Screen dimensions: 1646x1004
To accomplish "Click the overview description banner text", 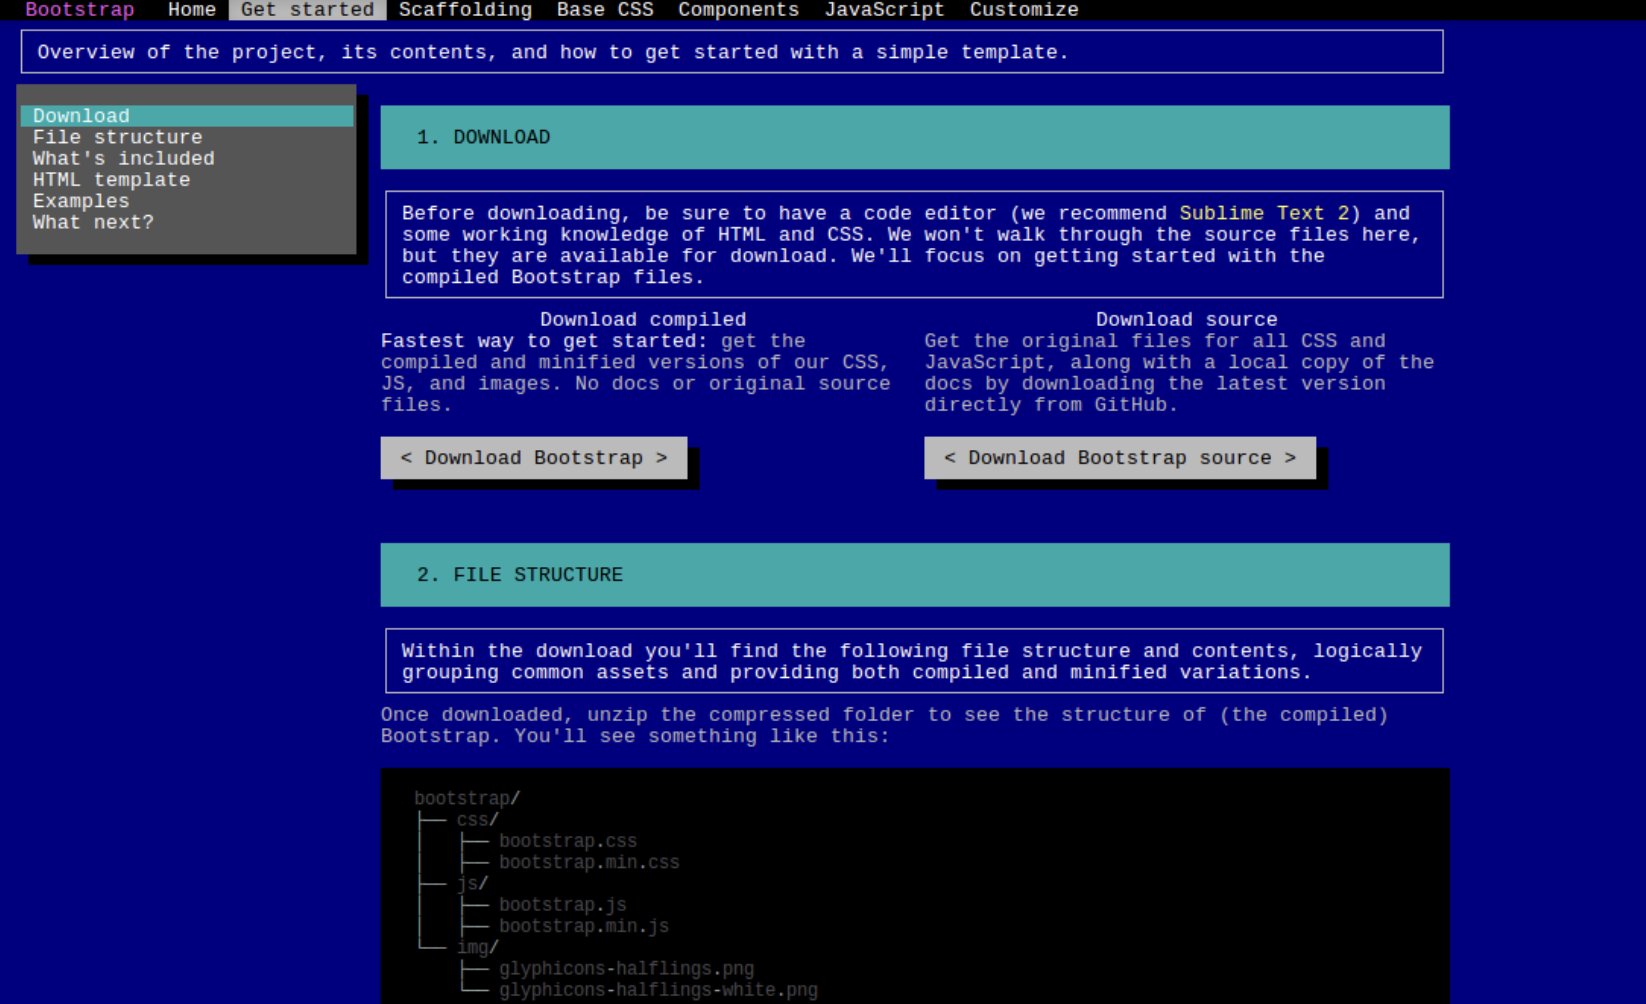I will 553,52.
